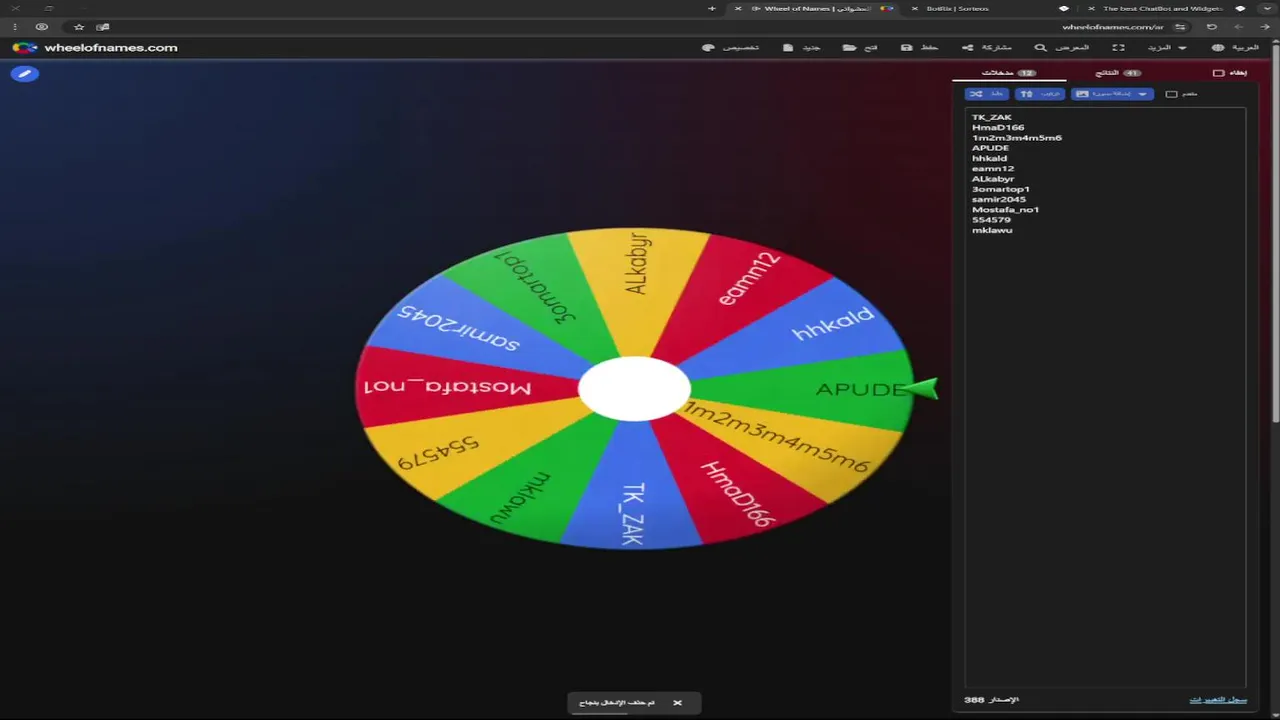The width and height of the screenshot is (1280, 720).
Task: Close the BotRix Sorteos tab
Action: [914, 8]
